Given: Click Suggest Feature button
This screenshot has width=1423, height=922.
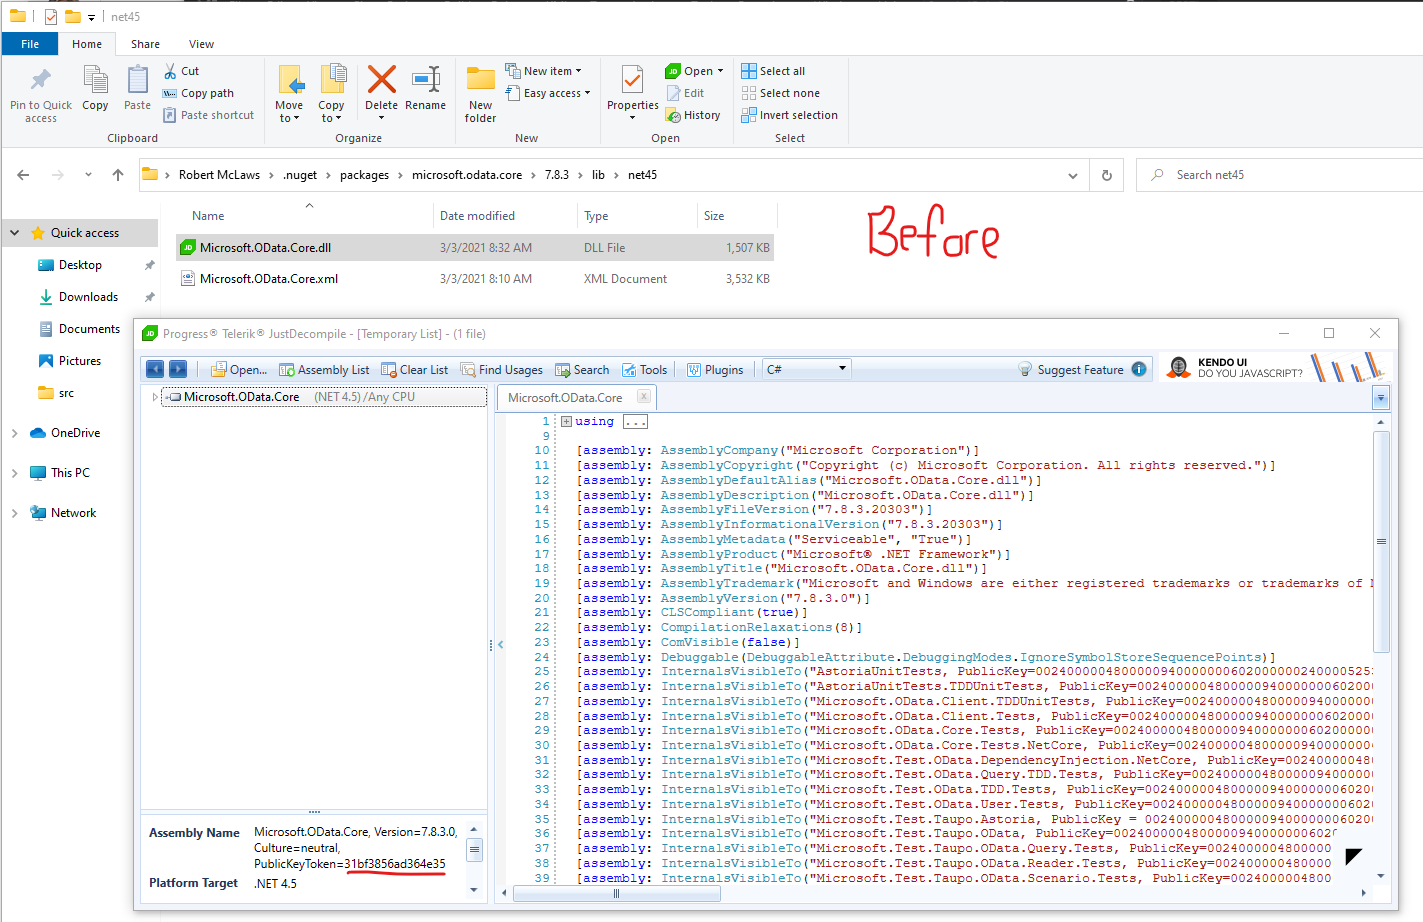Looking at the screenshot, I should click(1071, 369).
